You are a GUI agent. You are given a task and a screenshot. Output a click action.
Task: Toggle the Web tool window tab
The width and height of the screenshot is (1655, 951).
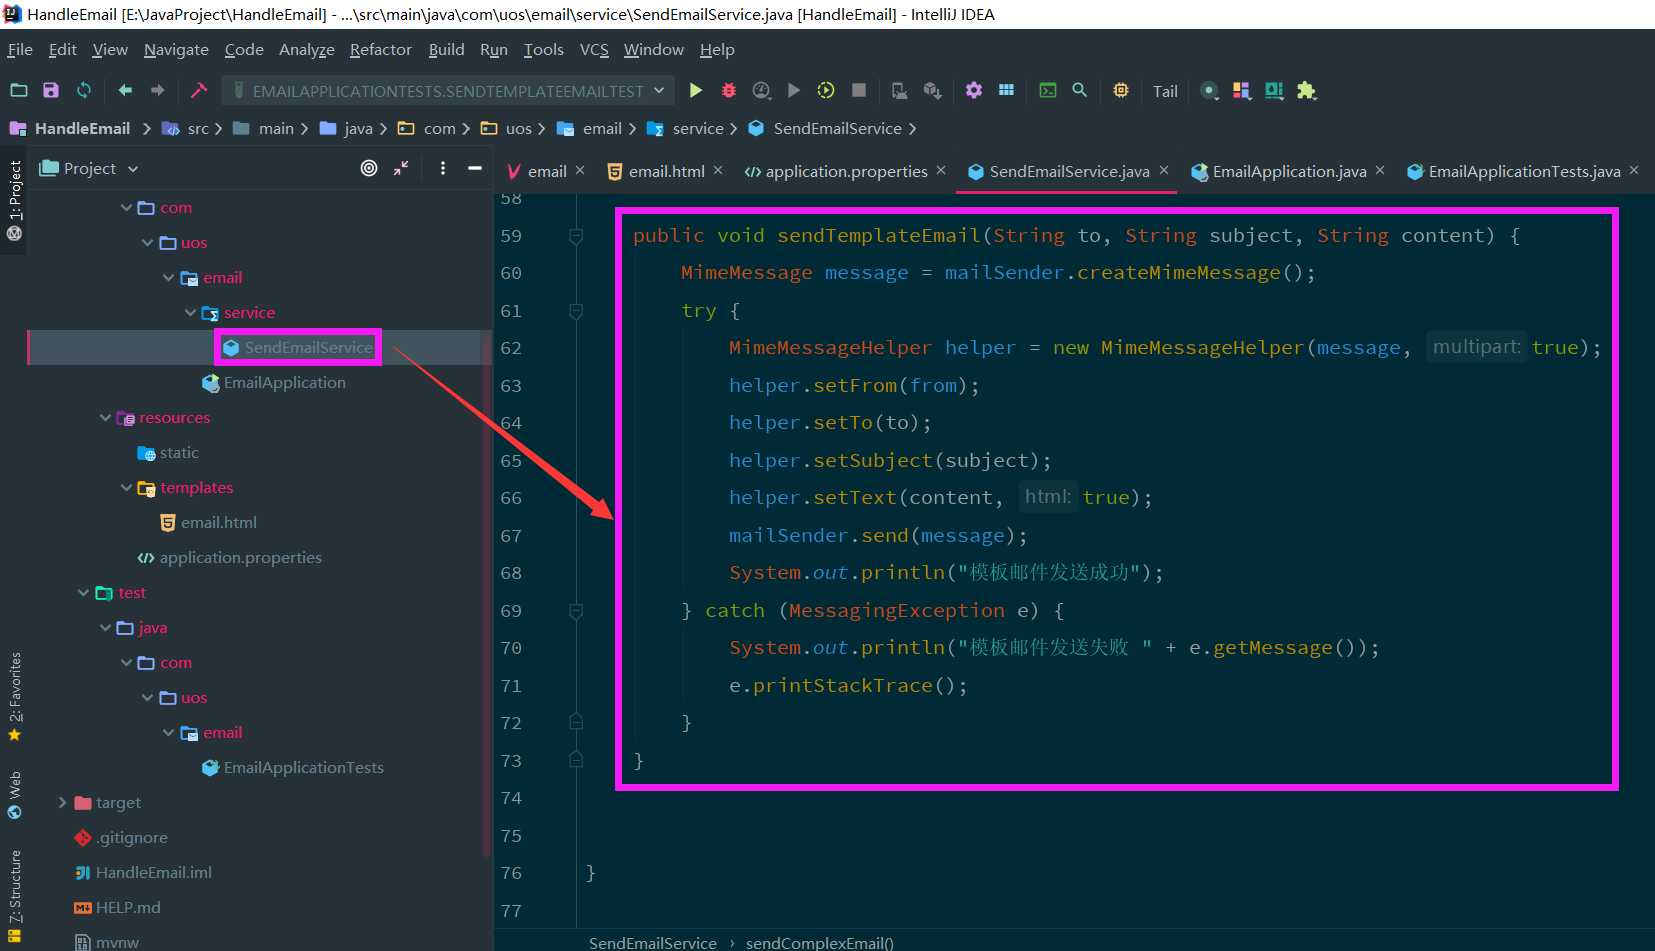pos(14,794)
